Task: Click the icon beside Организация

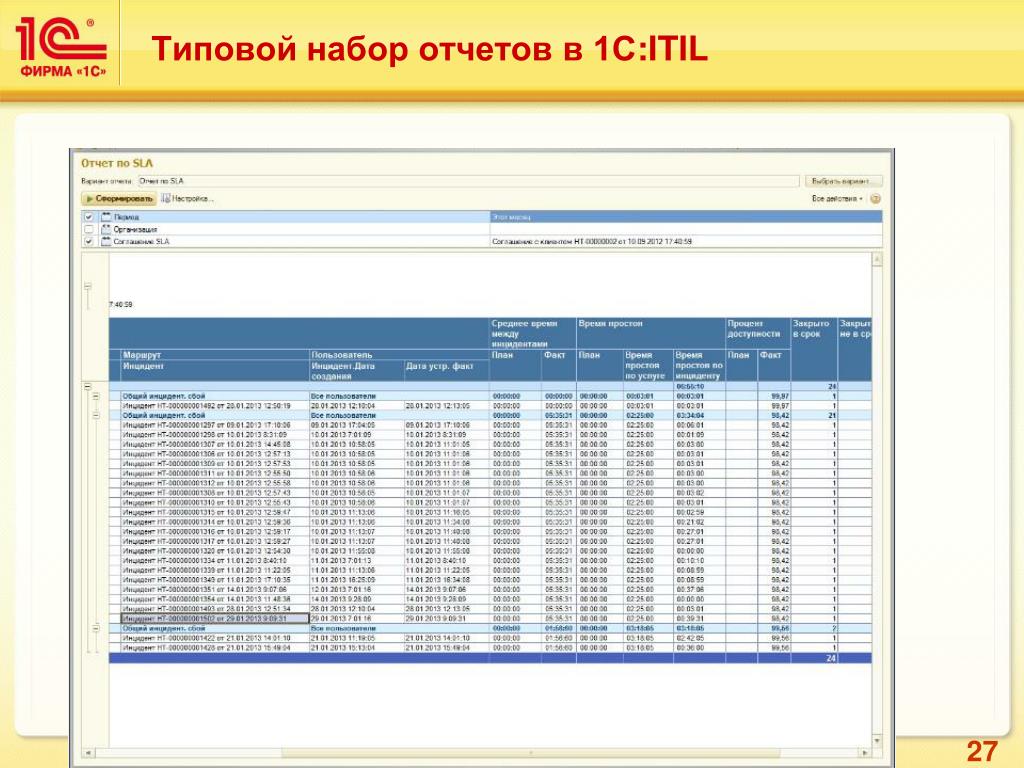Action: click(x=106, y=229)
